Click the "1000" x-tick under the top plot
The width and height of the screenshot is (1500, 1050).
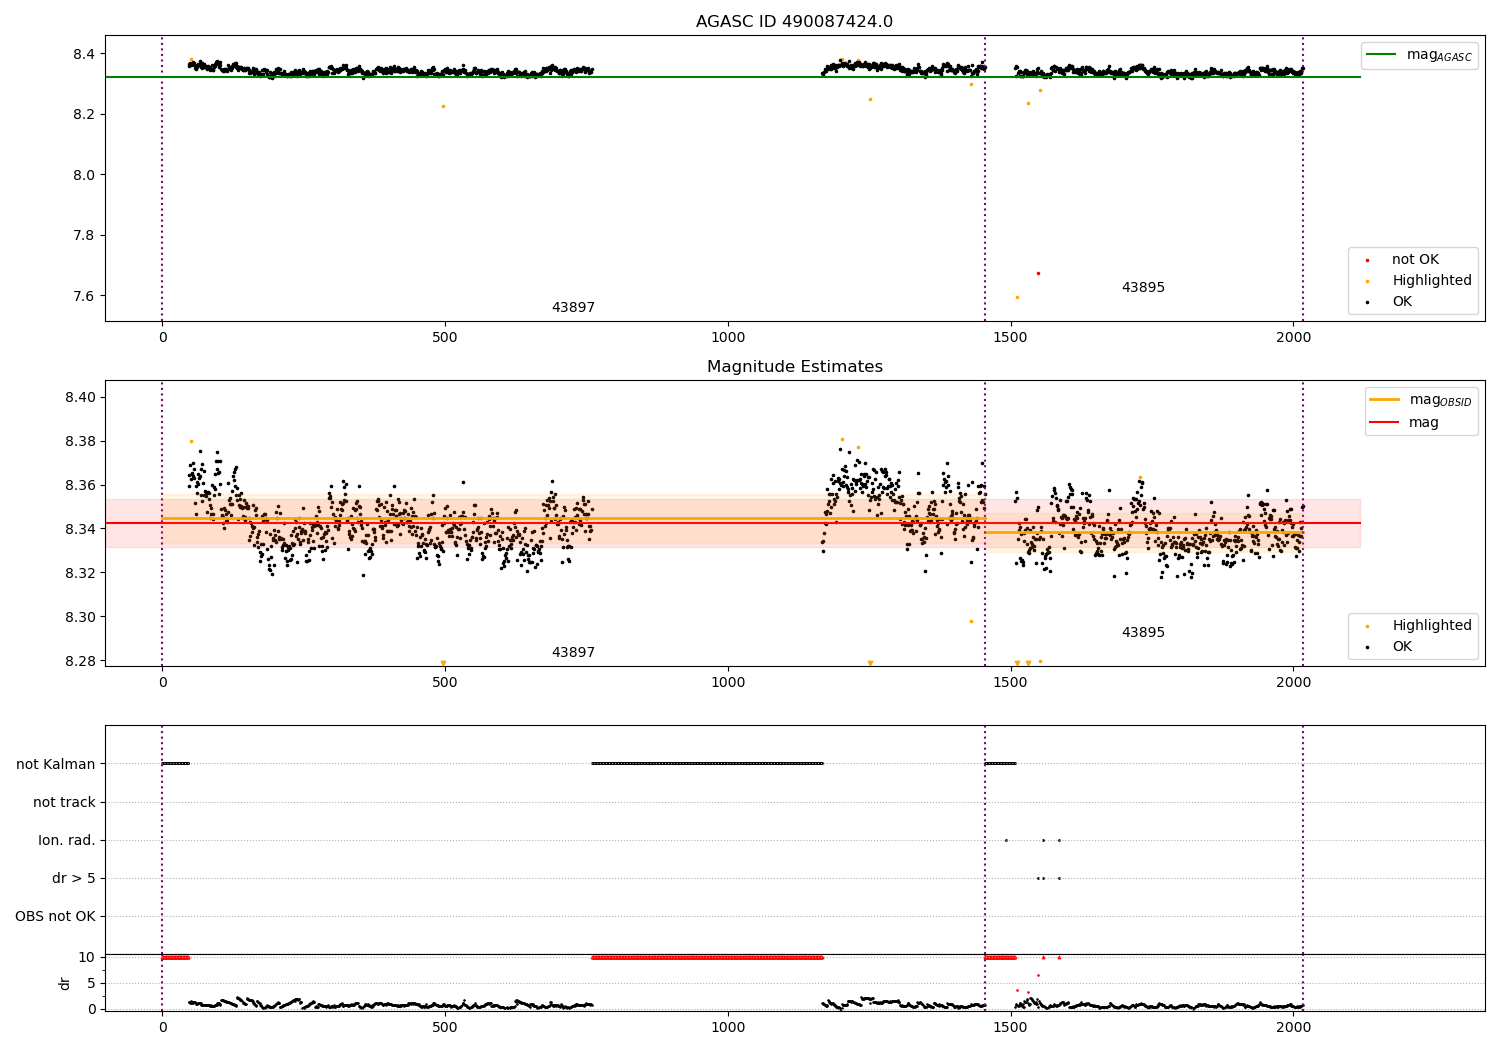(728, 337)
